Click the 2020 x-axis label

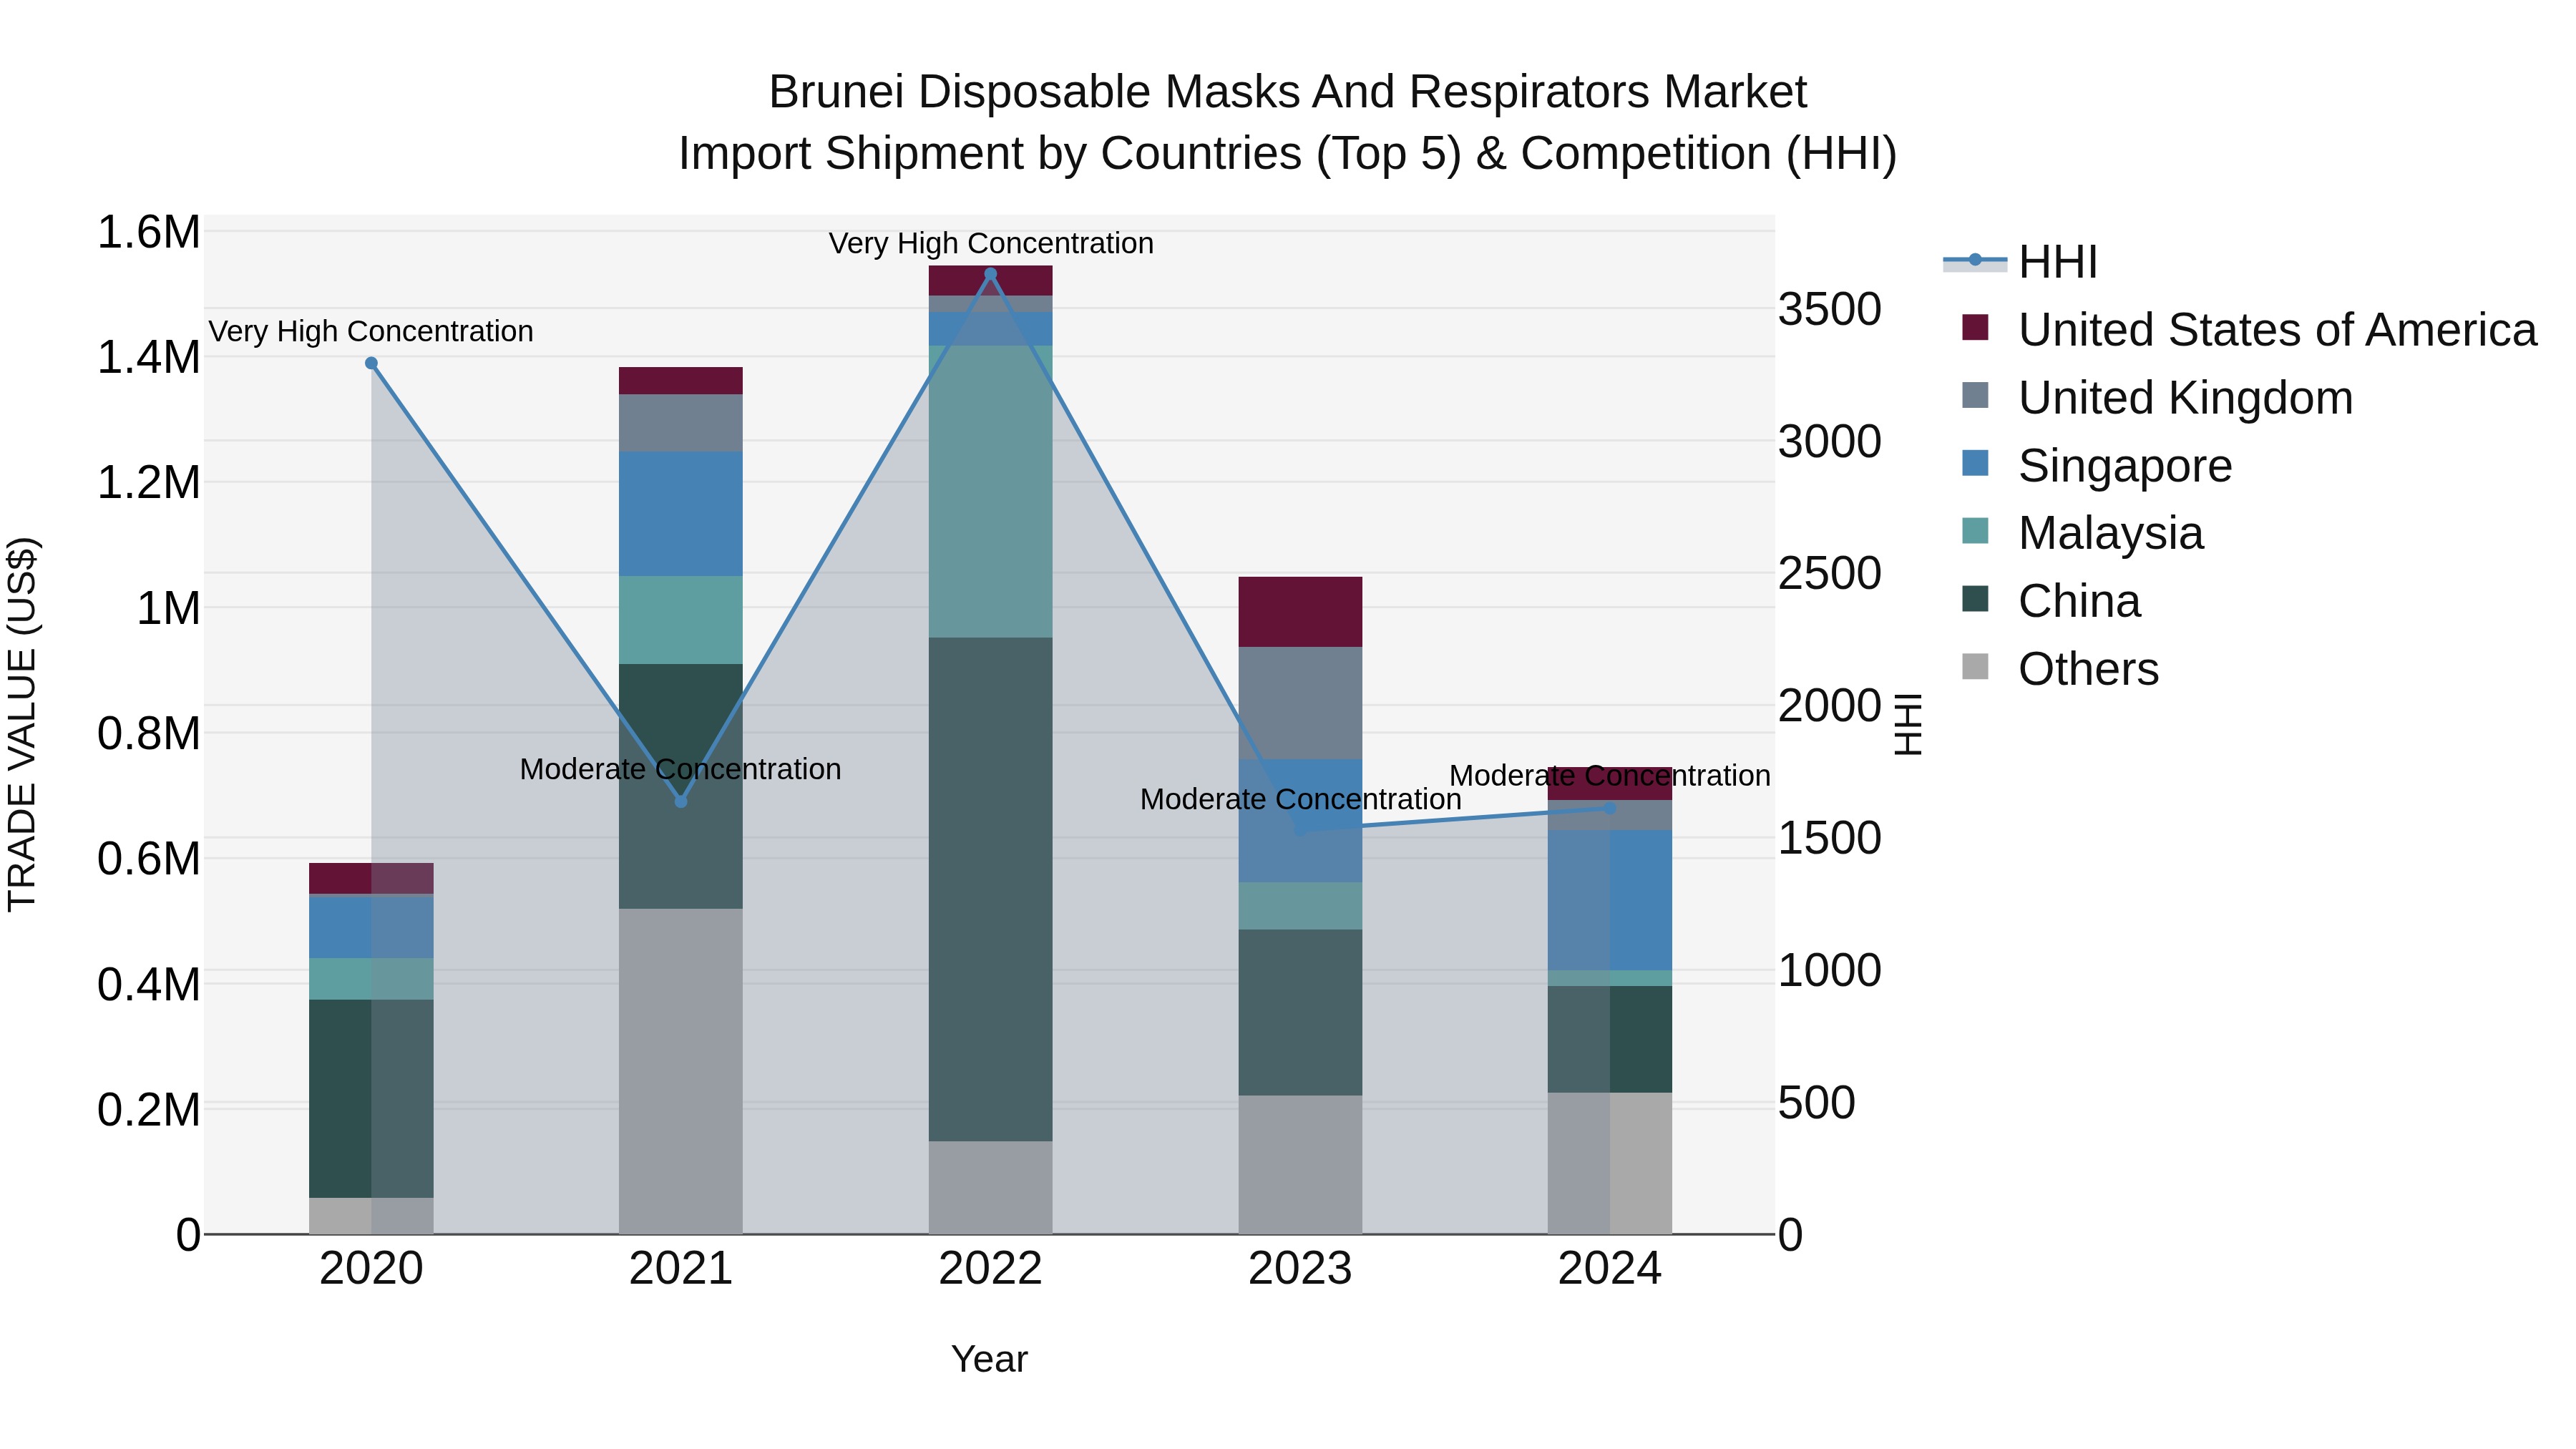[x=371, y=1269]
